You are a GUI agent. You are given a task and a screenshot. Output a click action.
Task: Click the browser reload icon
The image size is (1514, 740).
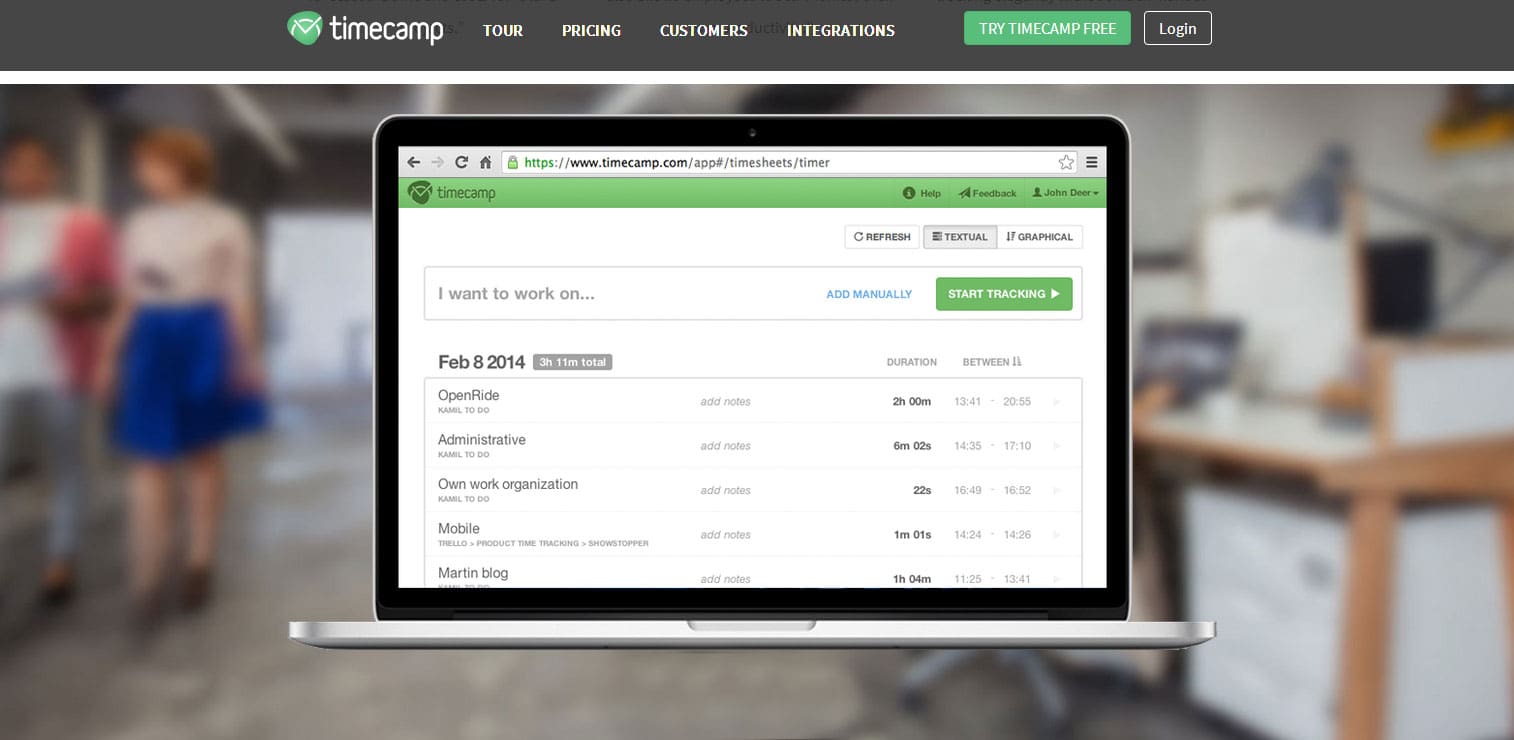[x=461, y=162]
